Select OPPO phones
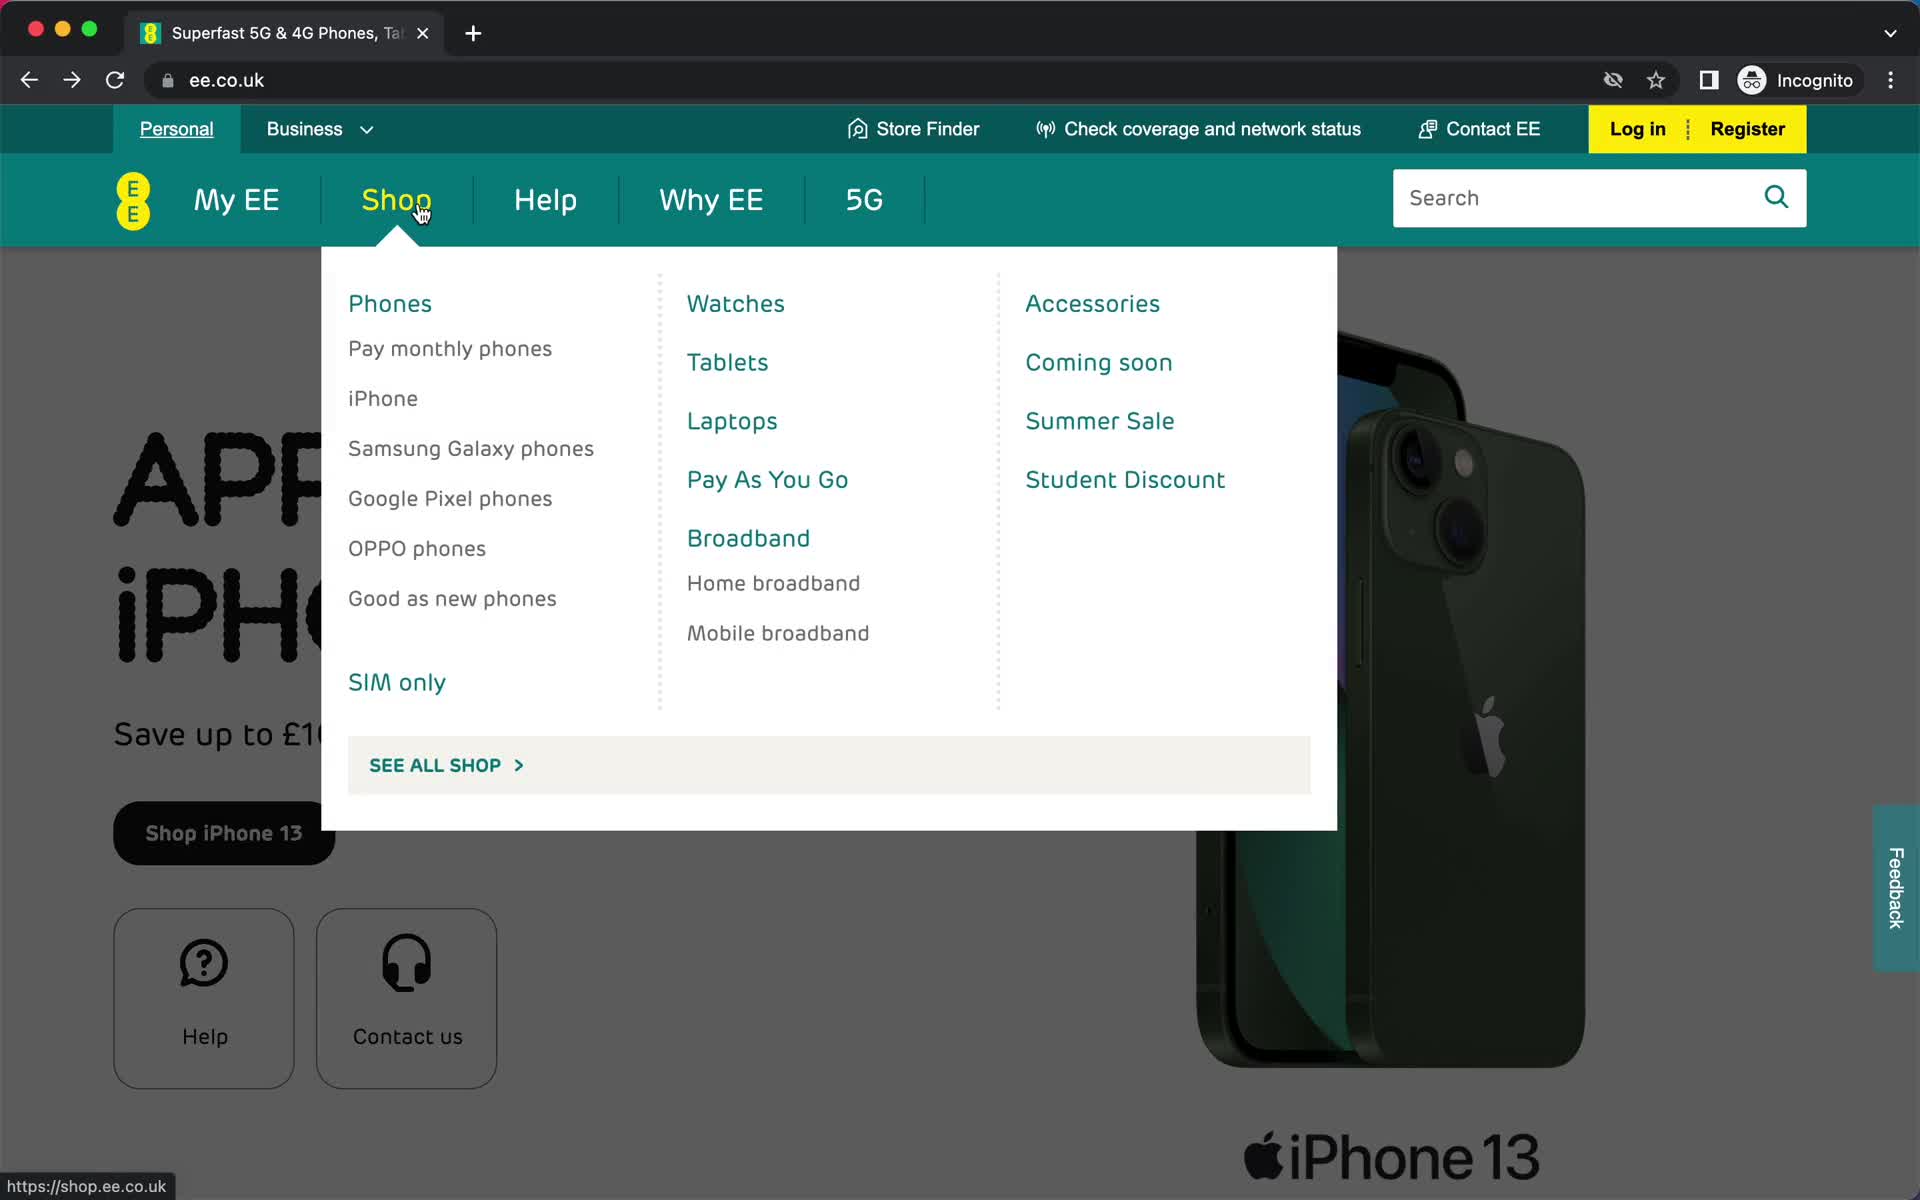 [417, 549]
